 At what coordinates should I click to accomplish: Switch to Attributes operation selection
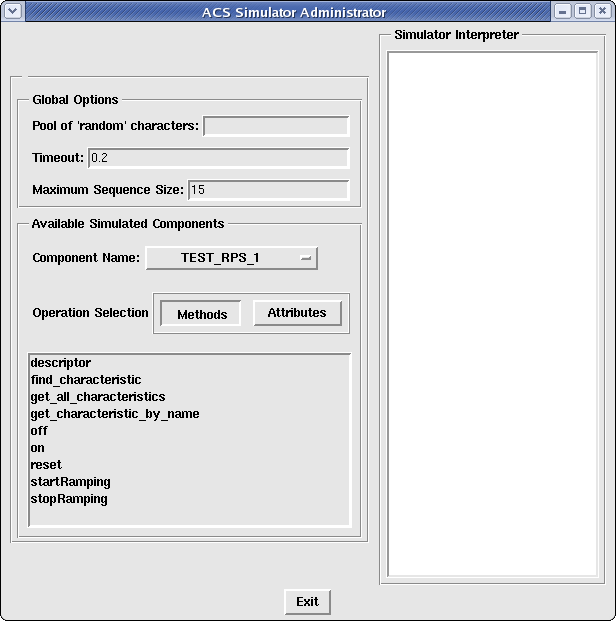coord(297,313)
